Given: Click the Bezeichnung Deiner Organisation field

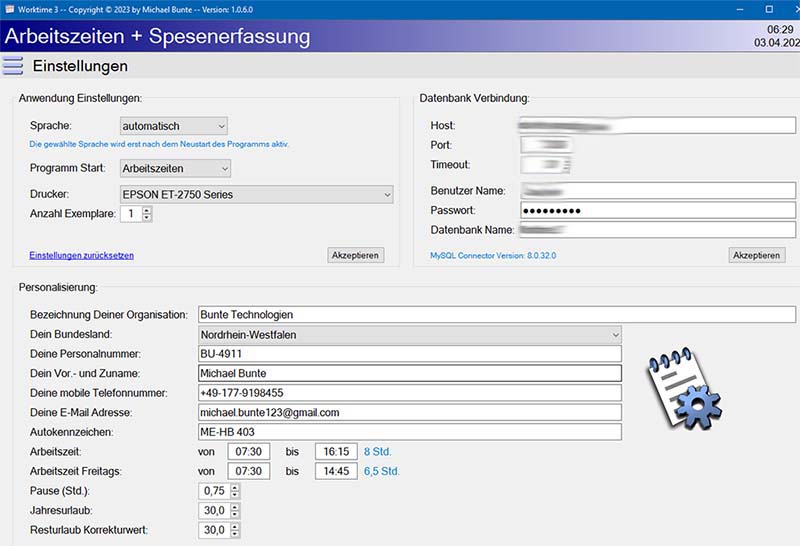Looking at the screenshot, I should click(x=497, y=314).
